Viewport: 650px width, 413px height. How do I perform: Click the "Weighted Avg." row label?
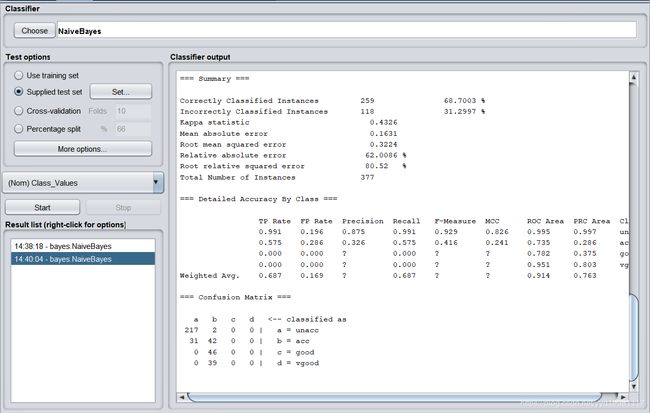click(x=210, y=276)
